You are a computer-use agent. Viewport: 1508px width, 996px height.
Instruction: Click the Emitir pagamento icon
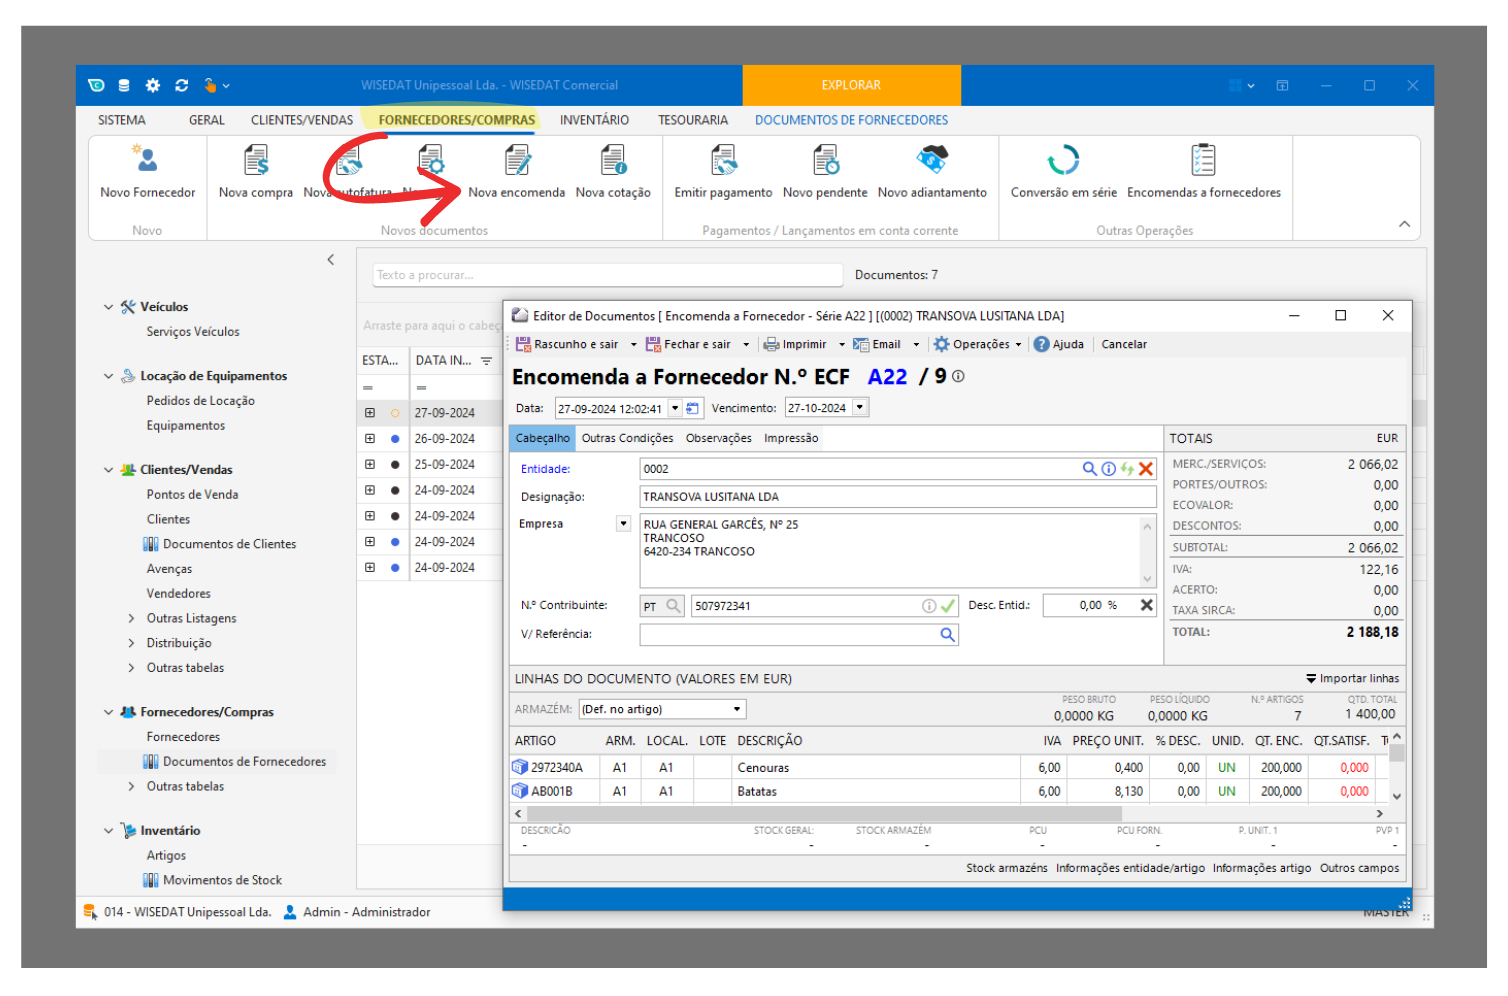click(x=723, y=162)
